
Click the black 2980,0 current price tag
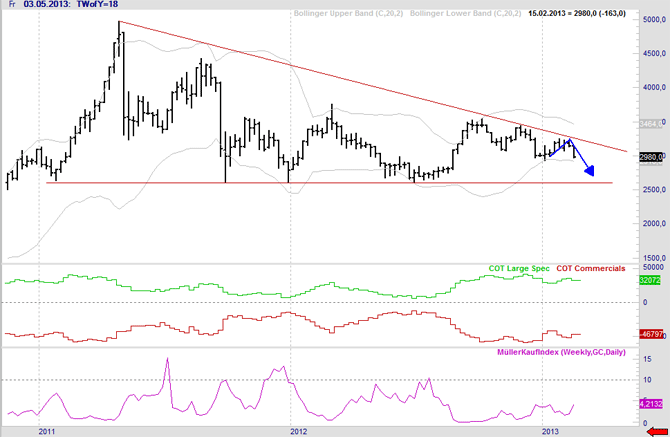click(x=651, y=157)
